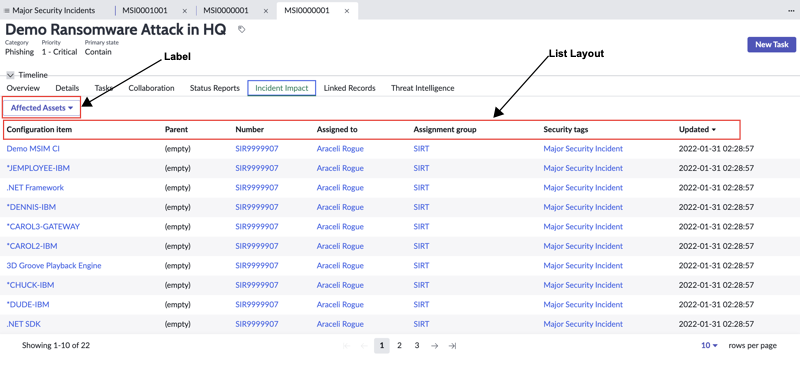The height and width of the screenshot is (388, 800).
Task: Collapse the Timeline section chevron
Action: tap(10, 75)
